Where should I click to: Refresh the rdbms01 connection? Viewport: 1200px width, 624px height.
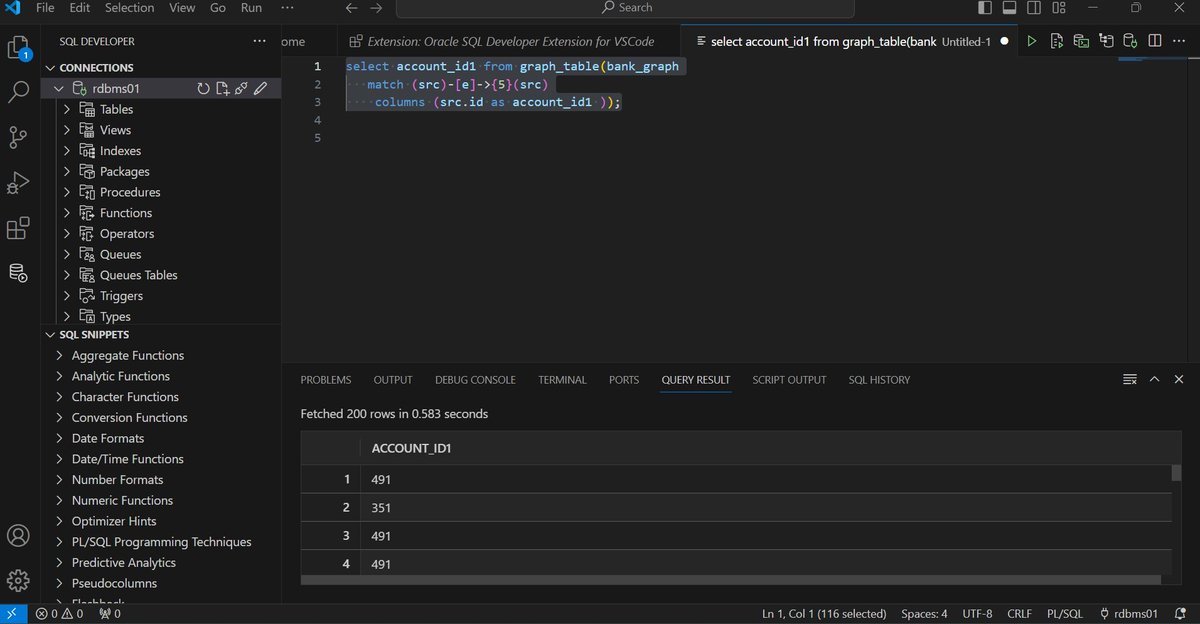(203, 89)
